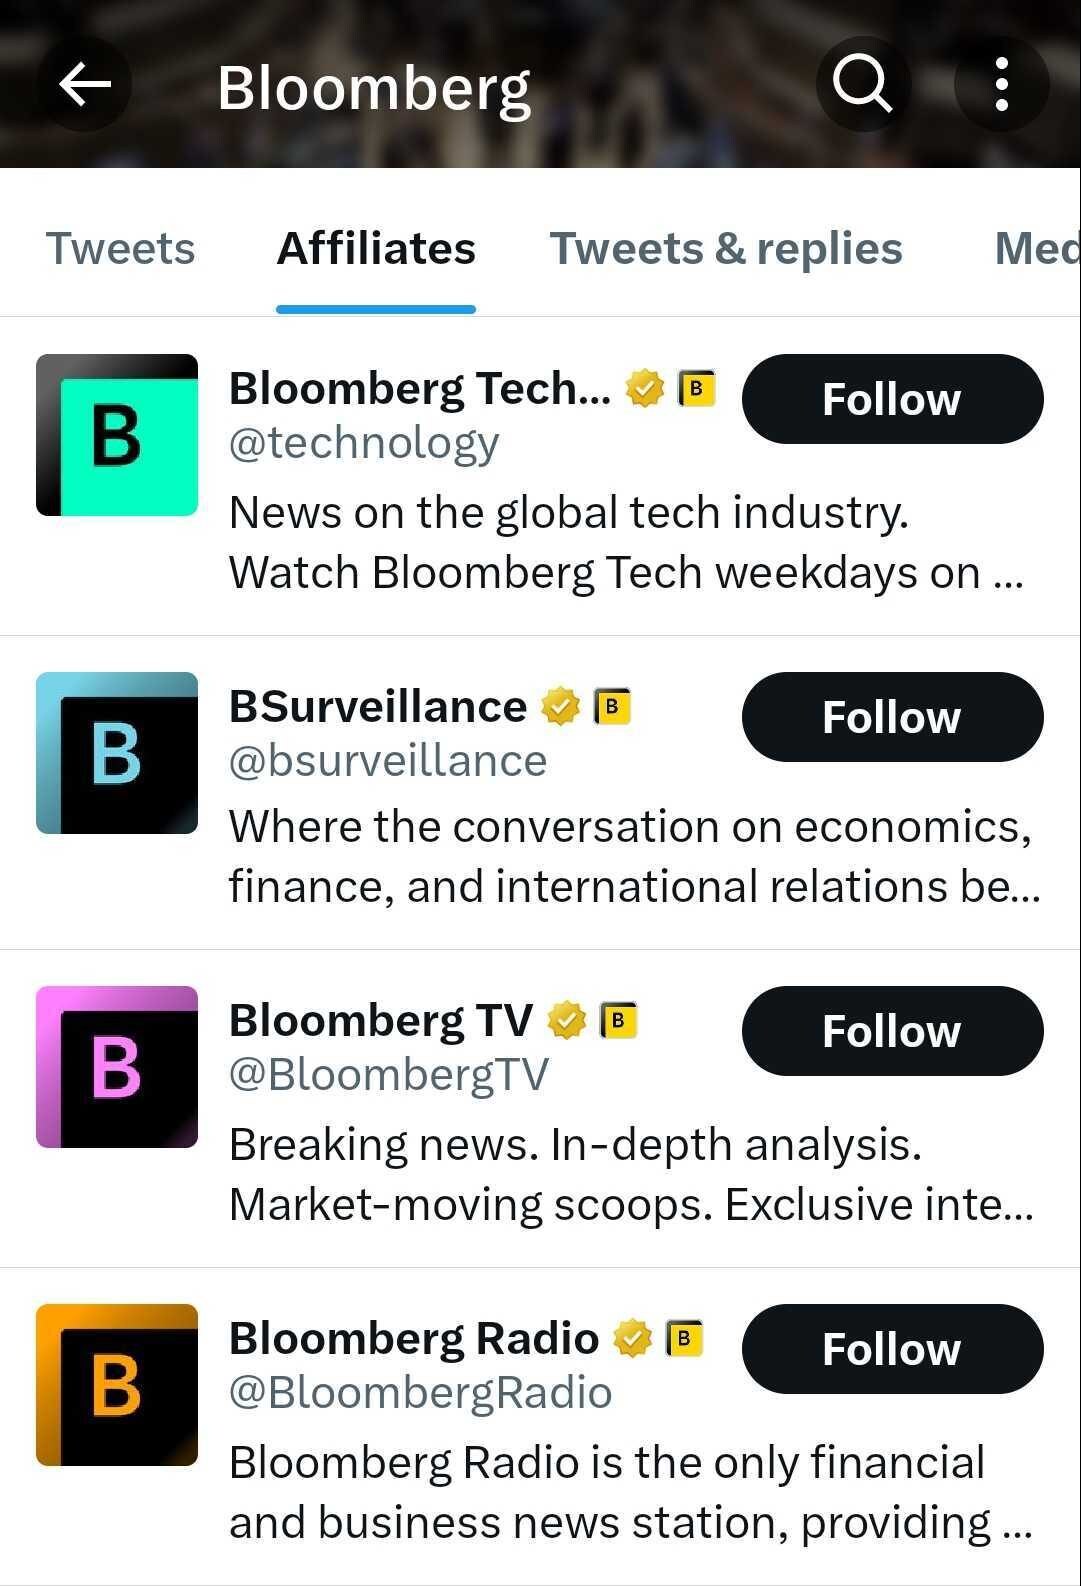Click the verified badge next to BSurveillance
The width and height of the screenshot is (1081, 1586).
point(560,706)
